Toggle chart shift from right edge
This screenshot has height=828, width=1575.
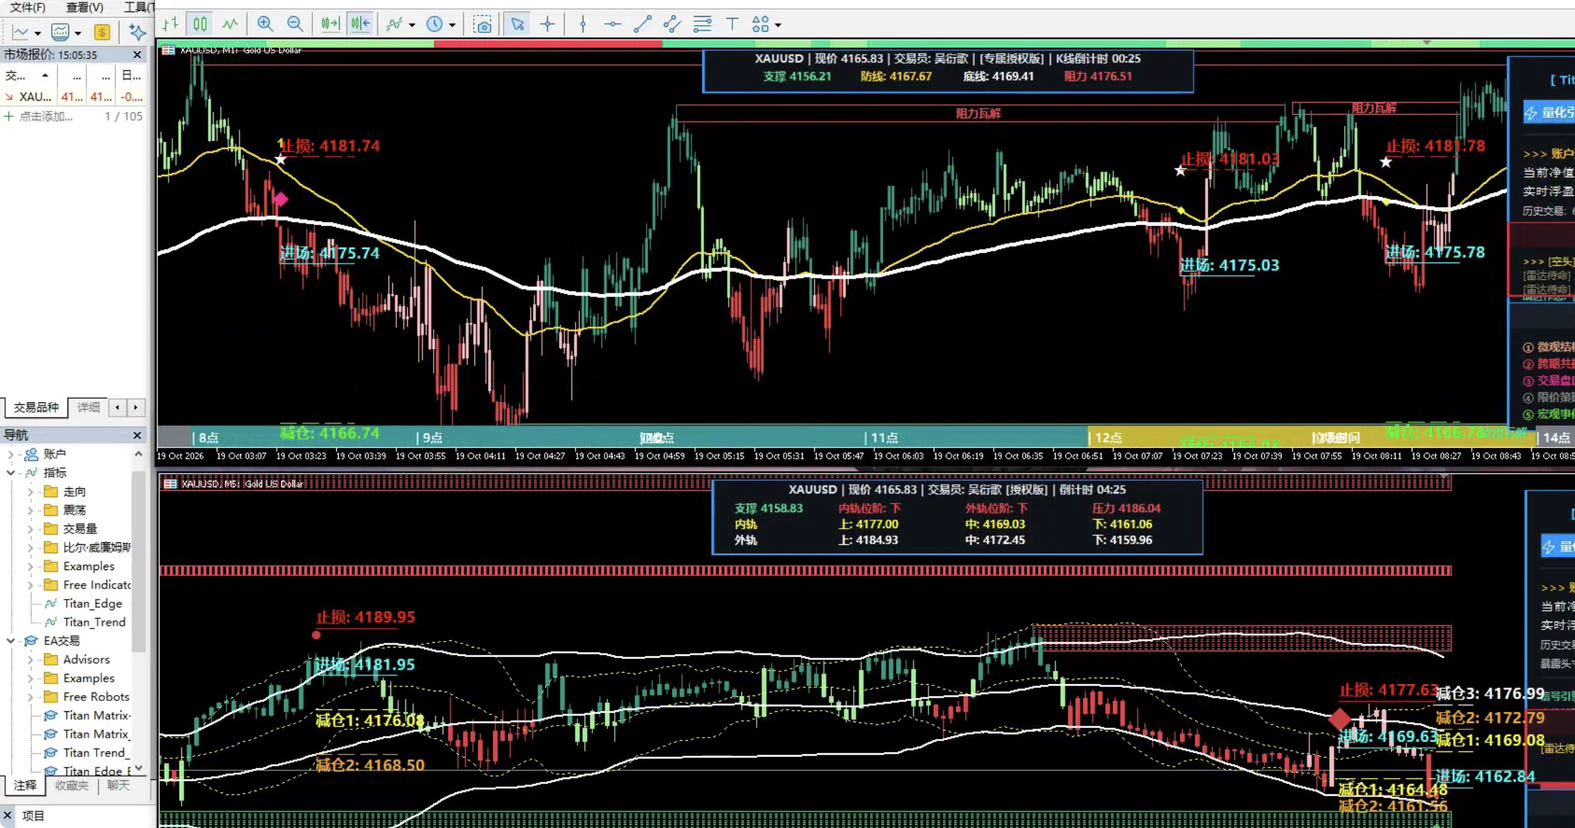360,24
